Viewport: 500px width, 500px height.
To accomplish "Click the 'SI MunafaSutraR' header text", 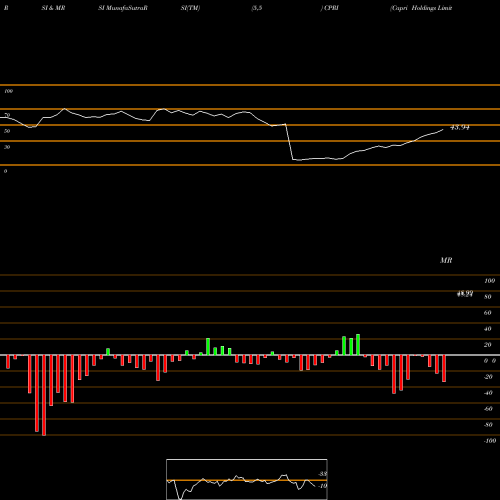I will tap(123, 8).
